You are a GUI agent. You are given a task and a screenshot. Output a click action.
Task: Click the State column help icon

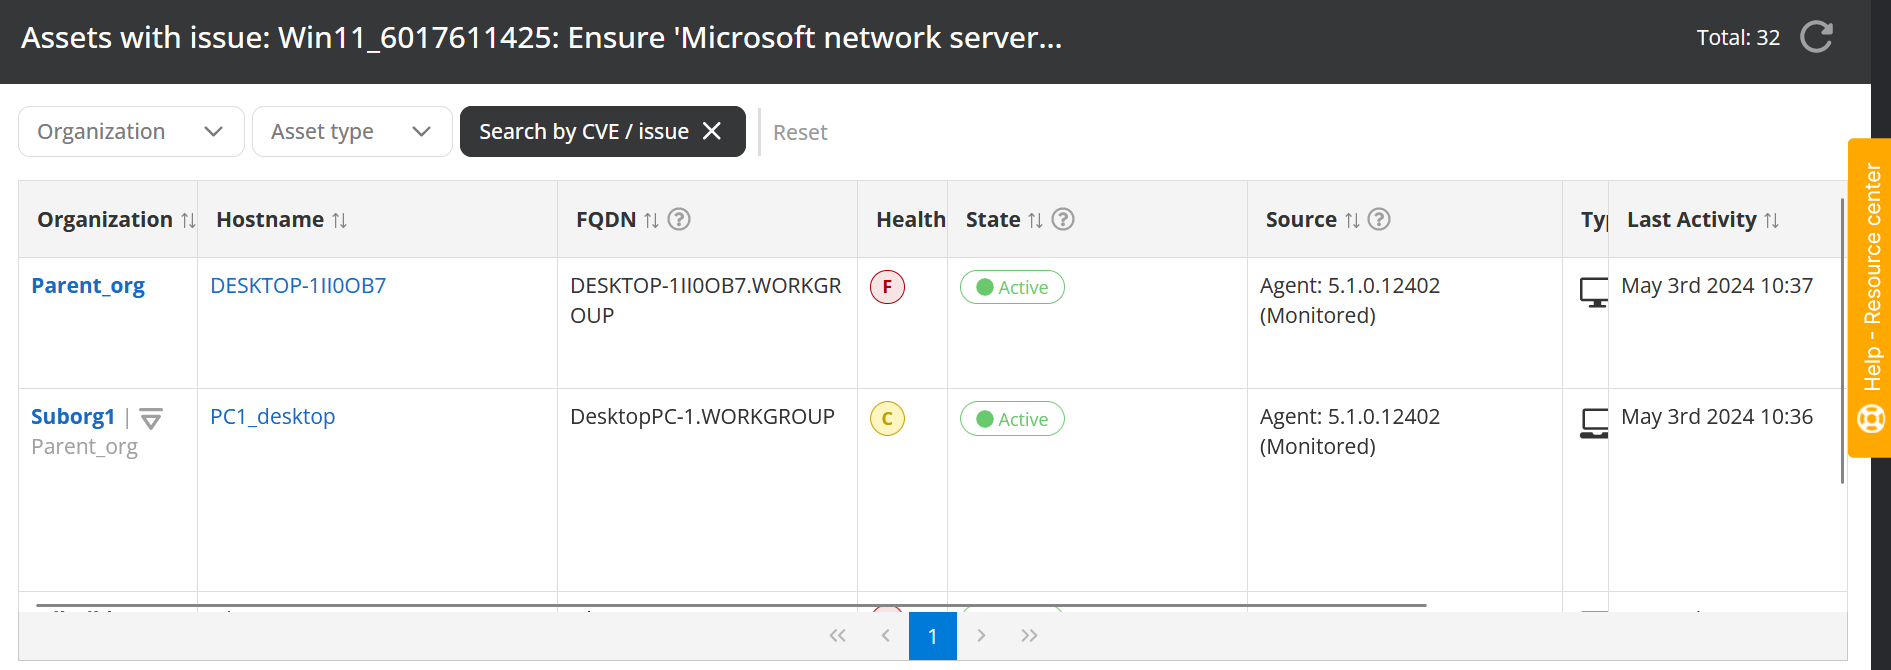(1063, 219)
